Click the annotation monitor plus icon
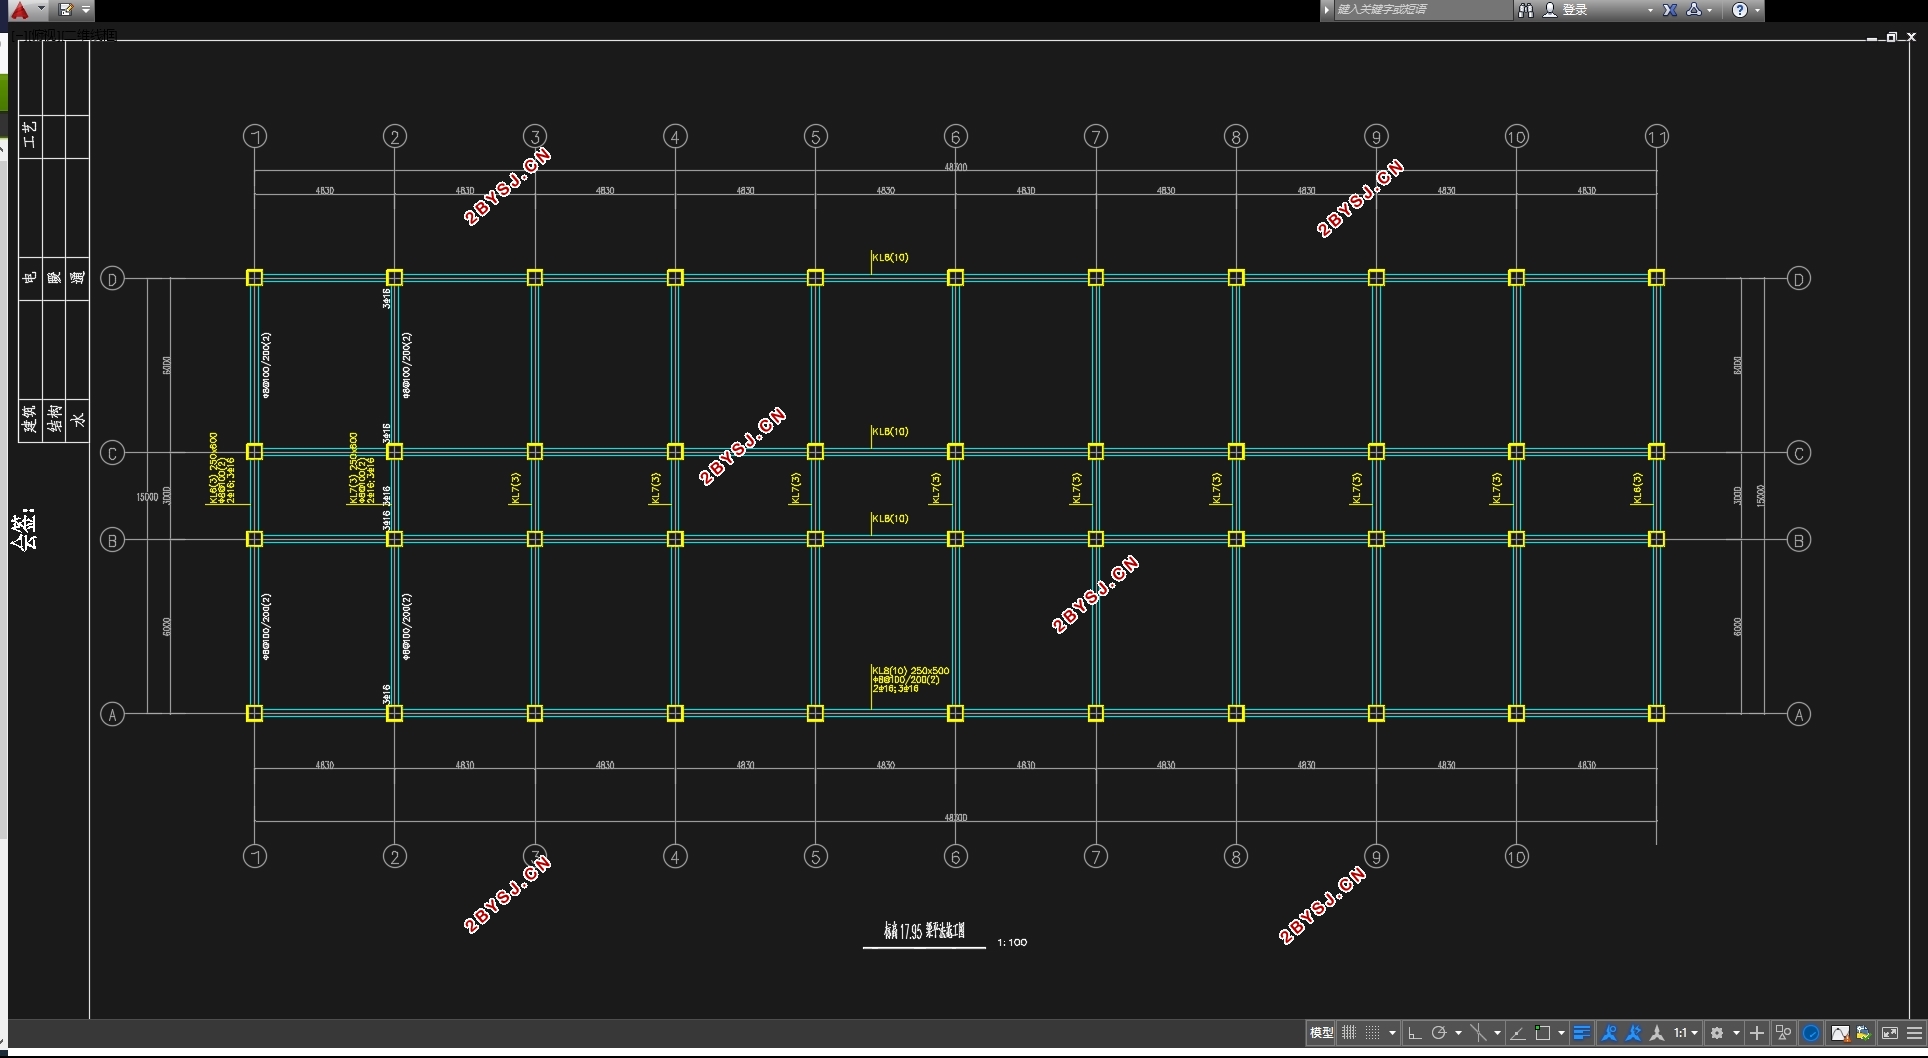The image size is (1928, 1058). pos(1757,1033)
